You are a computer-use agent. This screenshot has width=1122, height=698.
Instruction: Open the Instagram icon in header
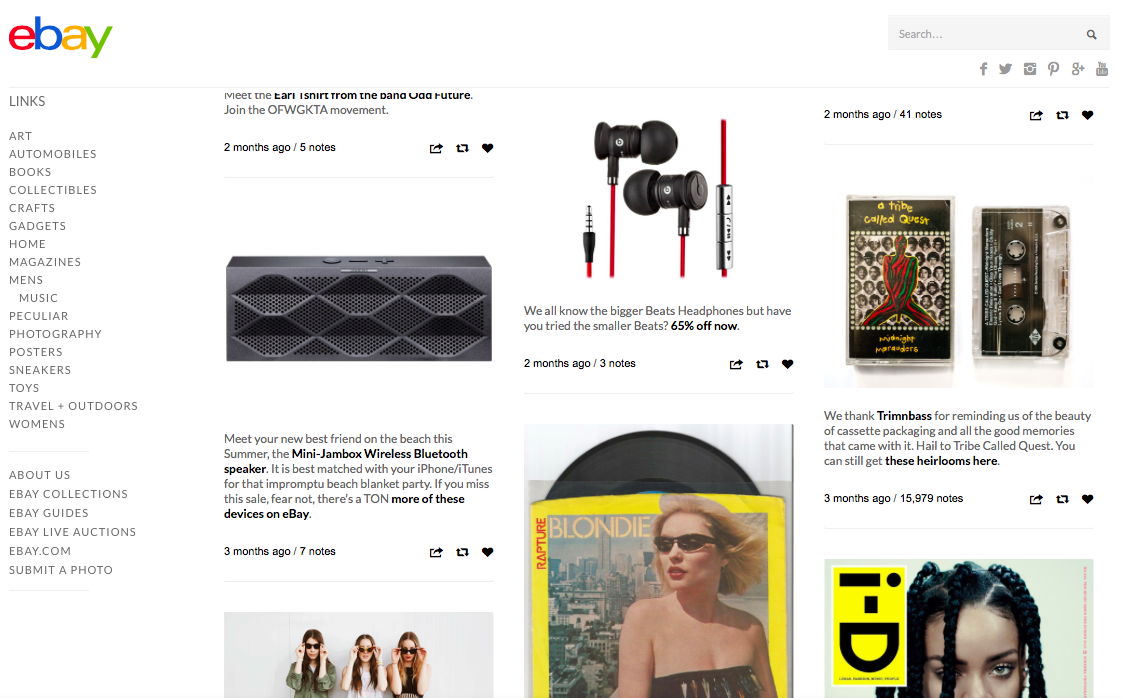click(x=1030, y=69)
